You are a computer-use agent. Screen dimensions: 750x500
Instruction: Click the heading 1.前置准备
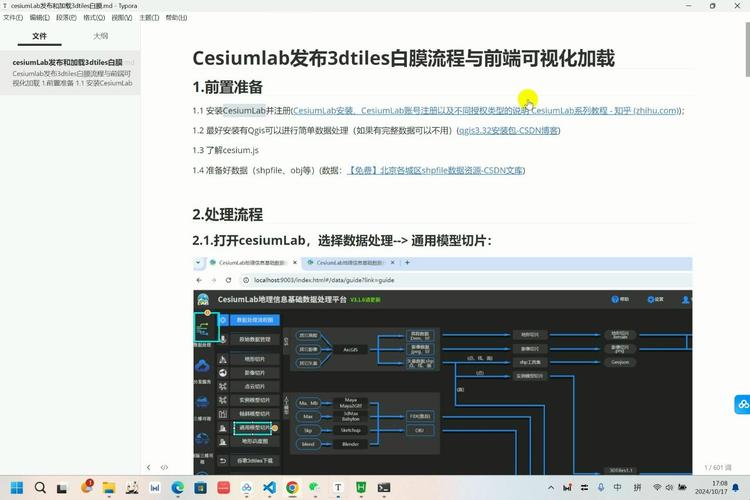pos(227,87)
